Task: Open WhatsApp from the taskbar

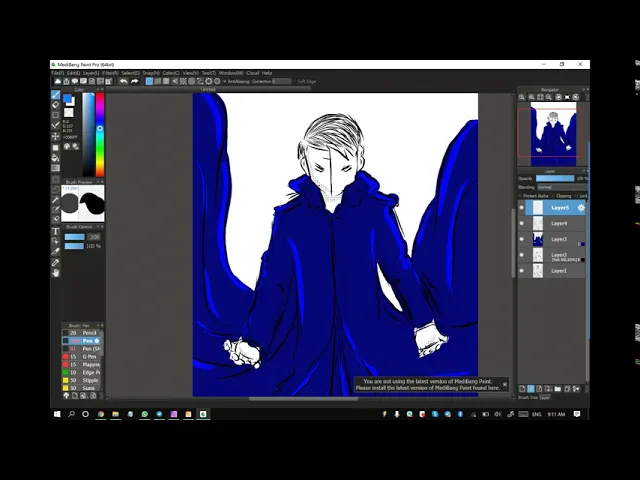Action: coord(144,414)
